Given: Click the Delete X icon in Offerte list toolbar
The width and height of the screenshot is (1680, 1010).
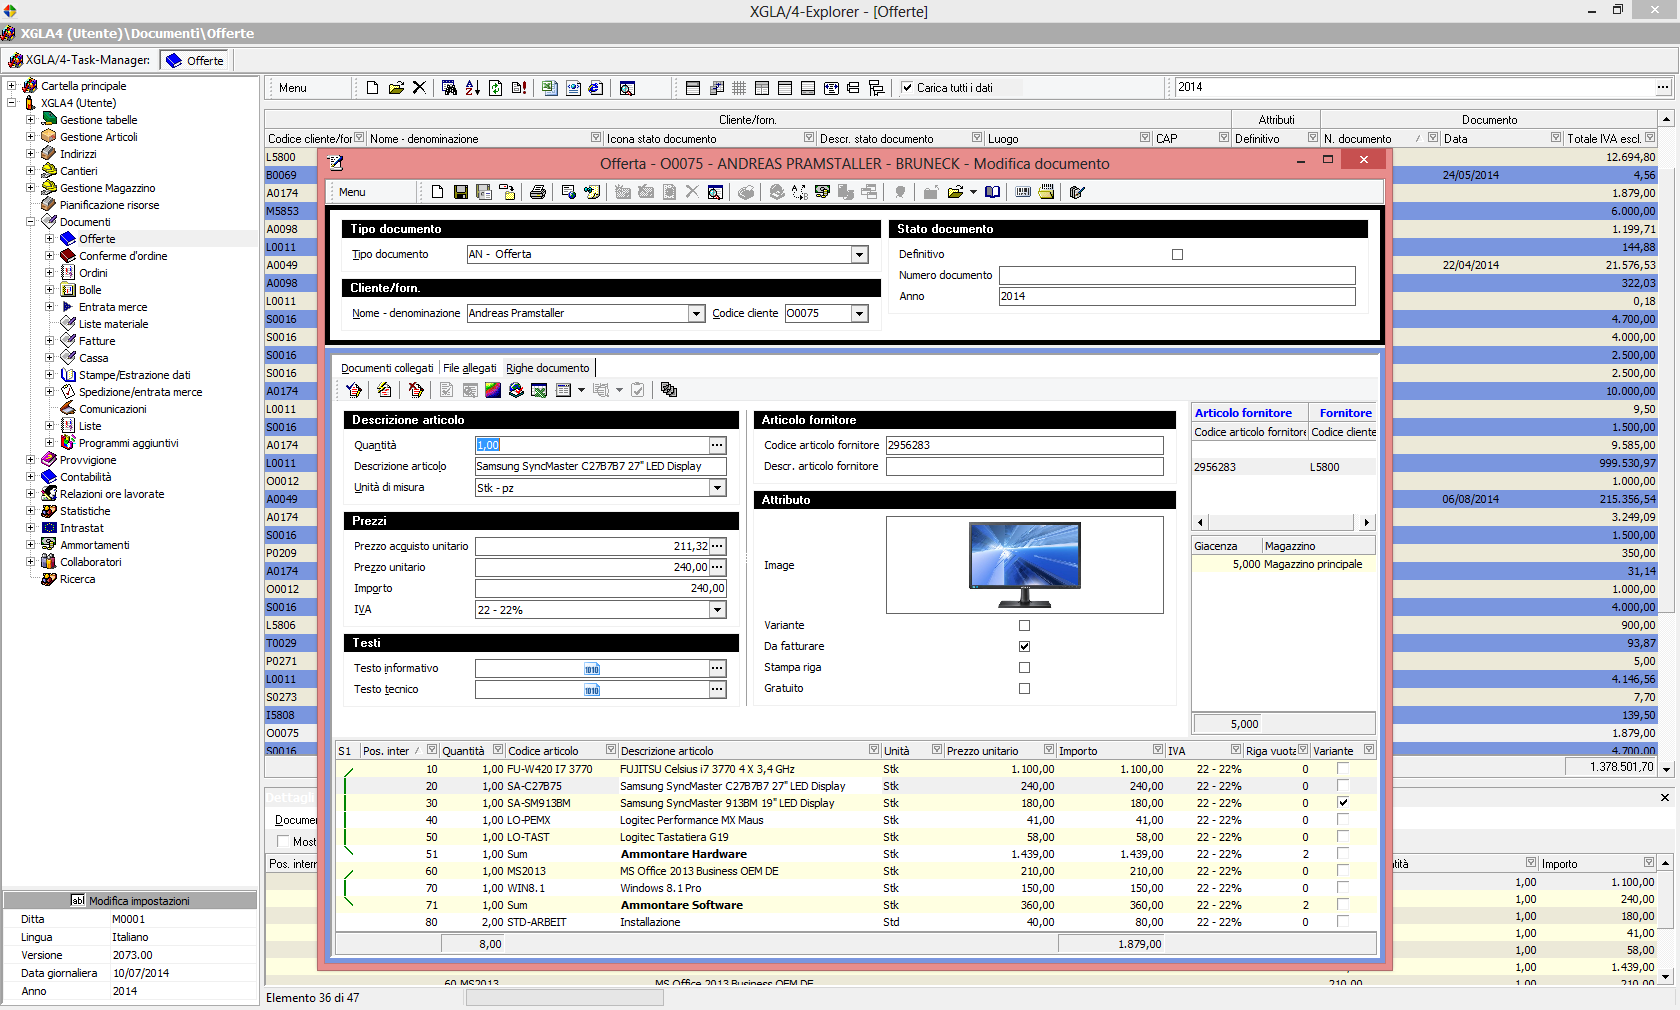Looking at the screenshot, I should (x=419, y=88).
